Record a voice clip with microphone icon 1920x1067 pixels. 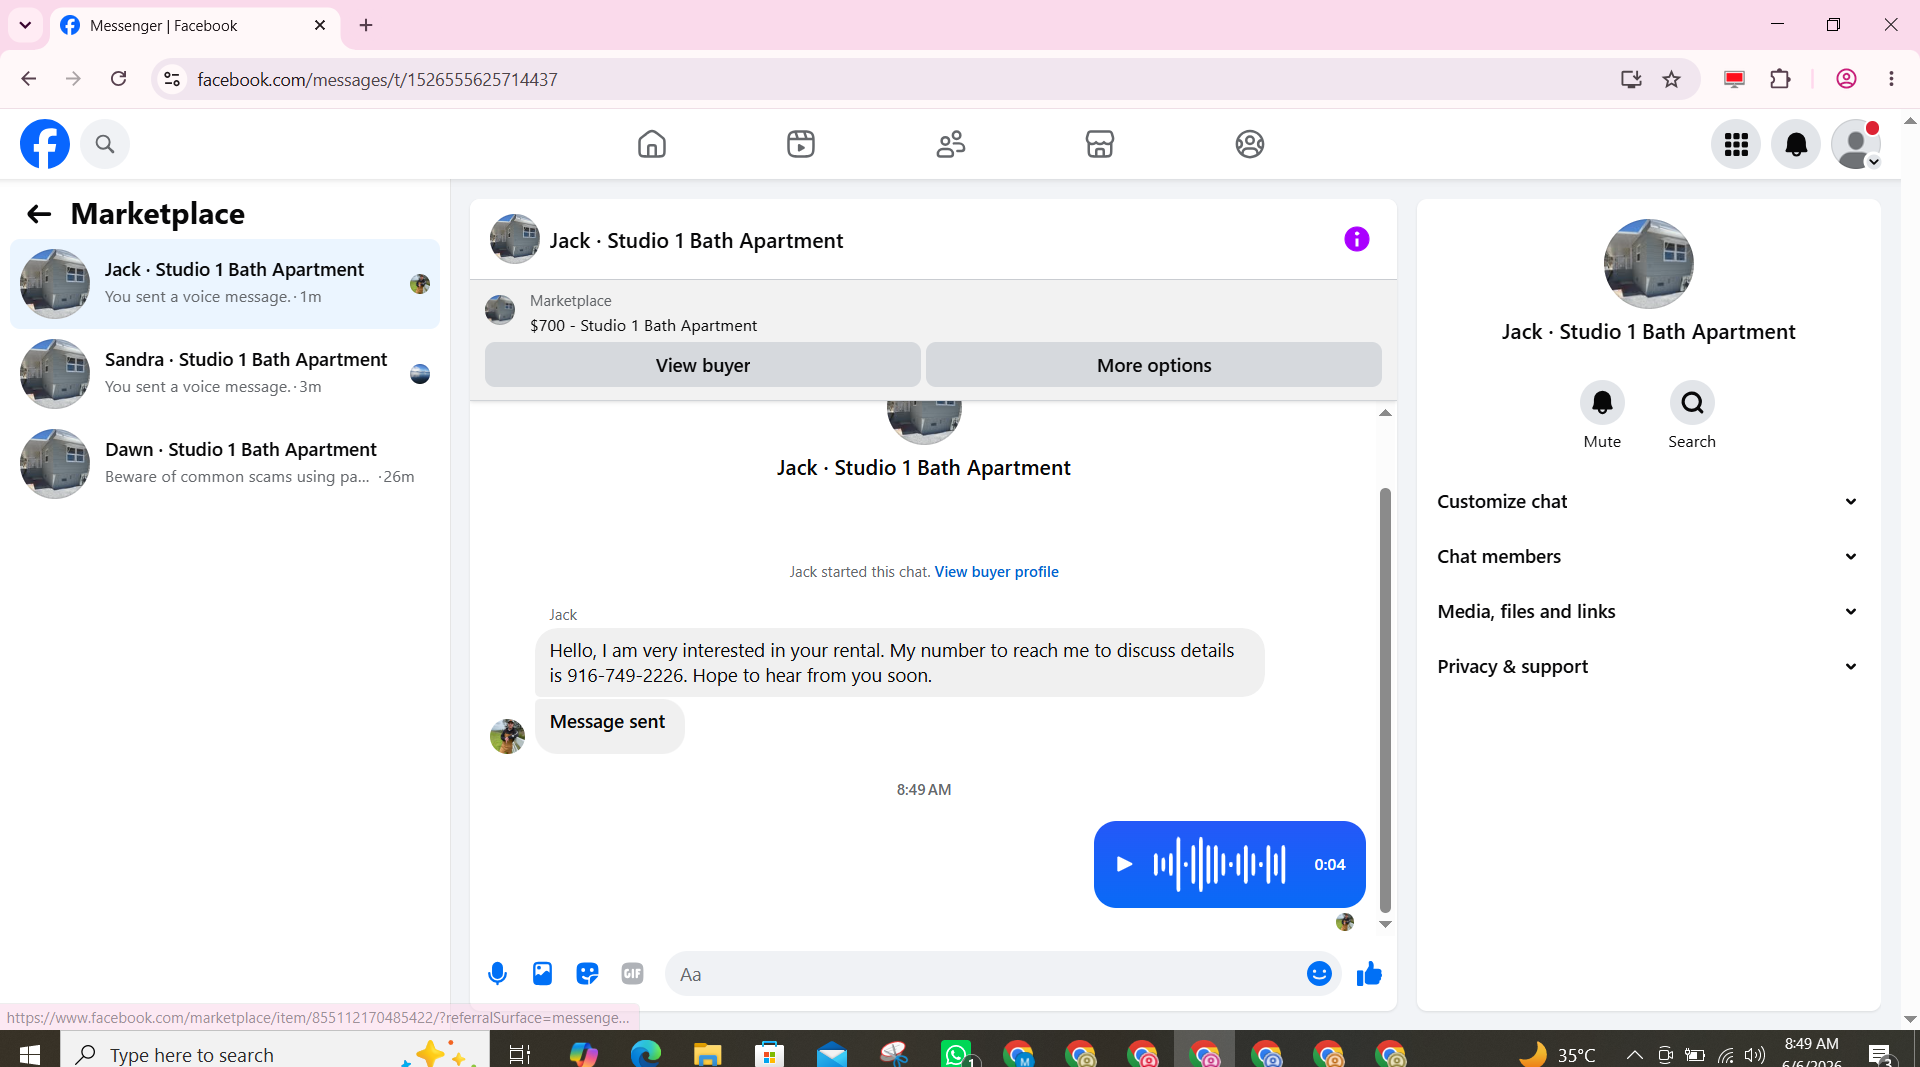[x=497, y=973]
